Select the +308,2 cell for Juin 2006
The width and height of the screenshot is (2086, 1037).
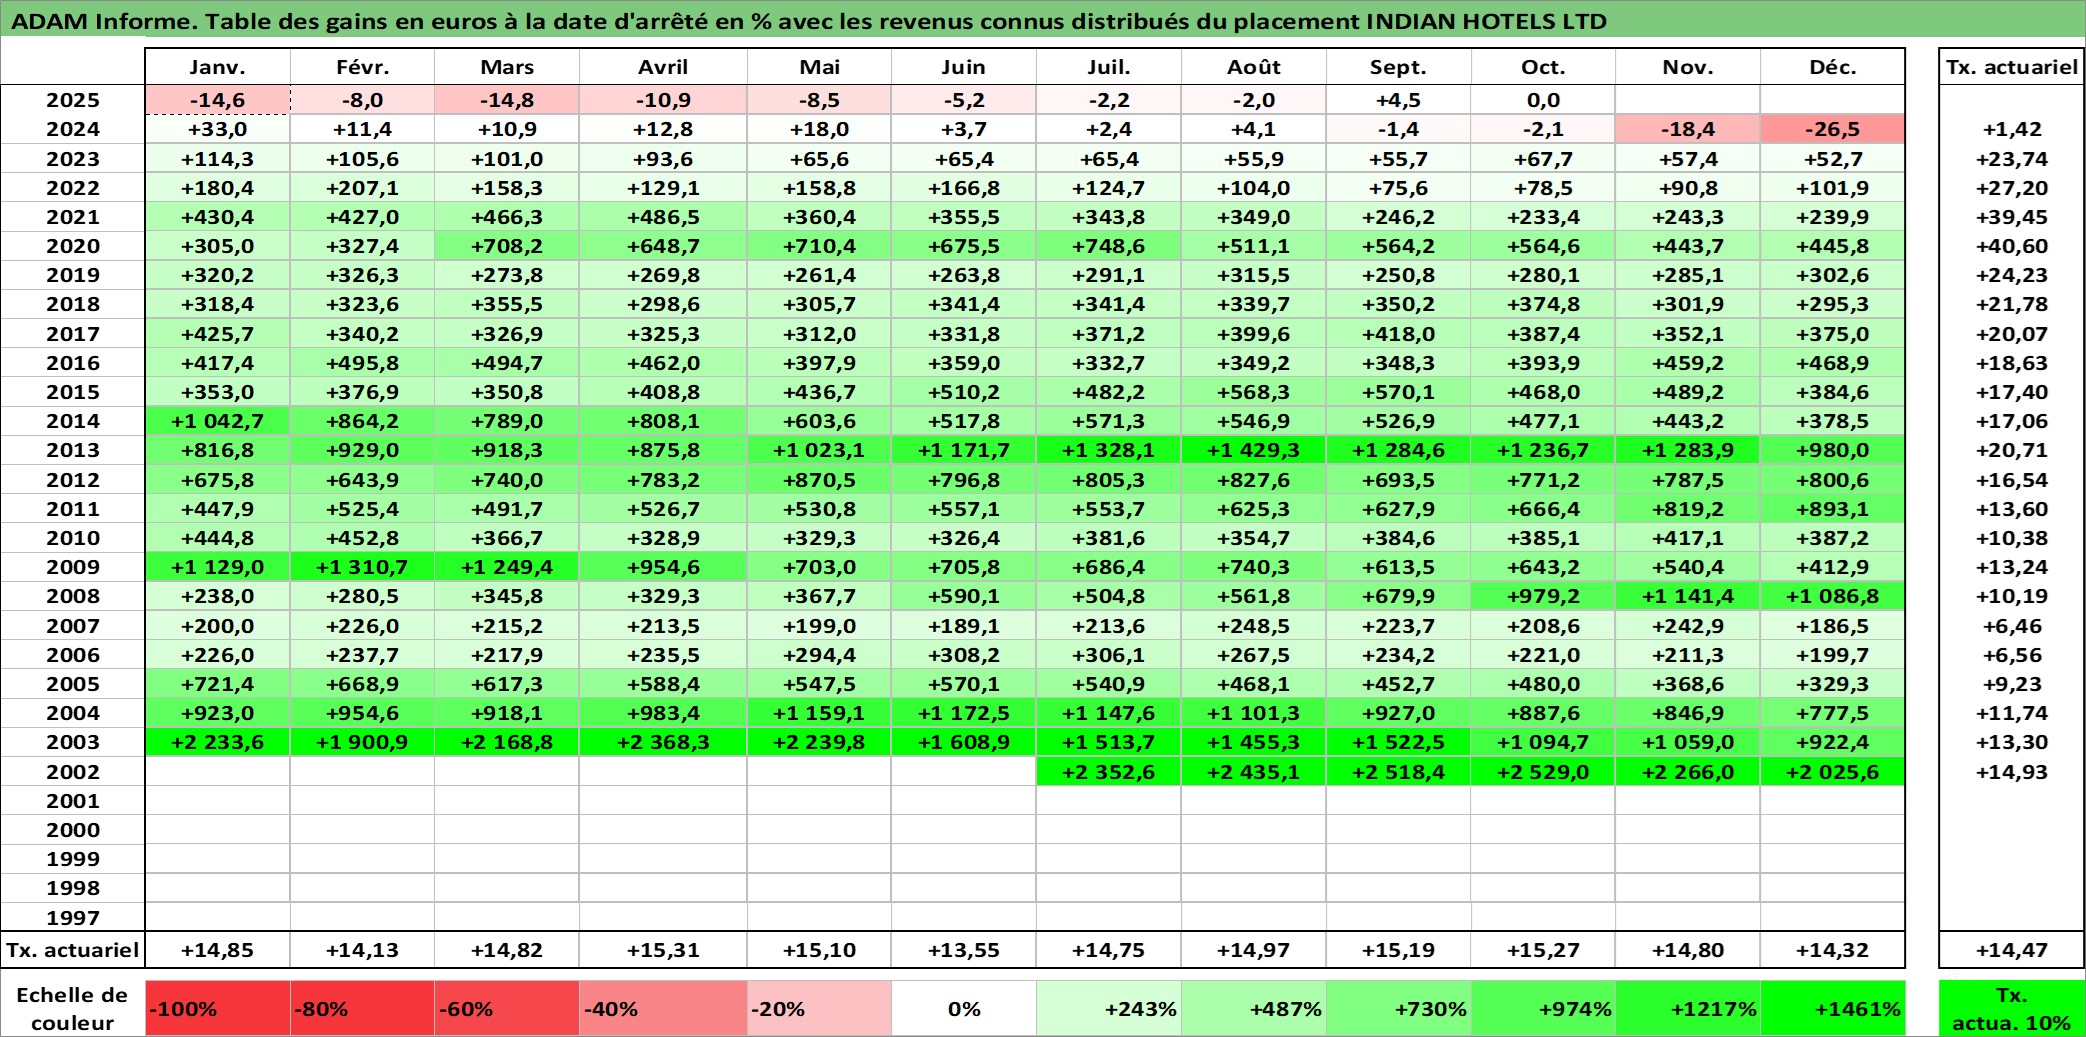[964, 655]
